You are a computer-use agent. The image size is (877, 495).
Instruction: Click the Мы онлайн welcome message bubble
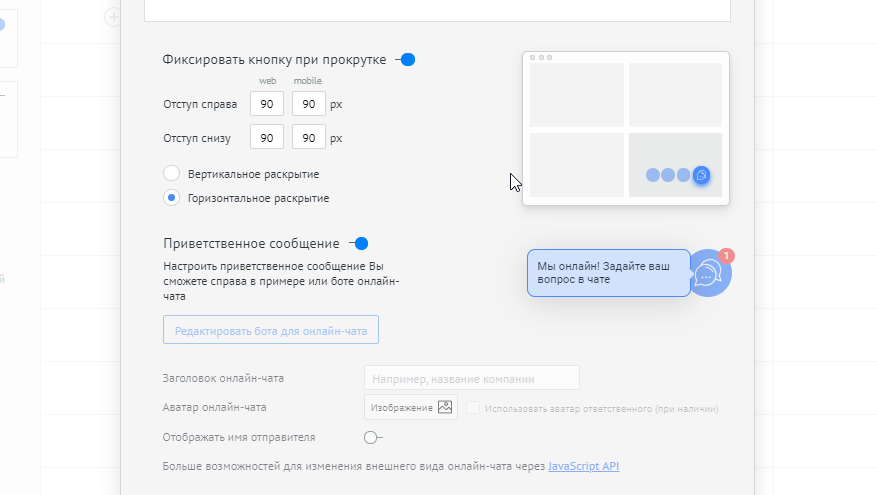608,273
